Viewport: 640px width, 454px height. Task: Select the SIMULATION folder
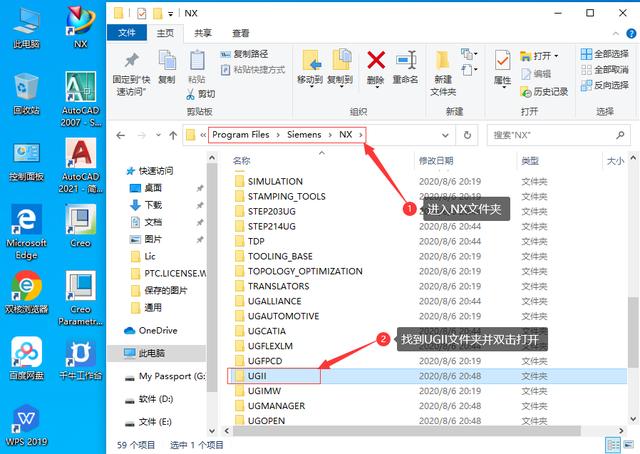click(269, 181)
